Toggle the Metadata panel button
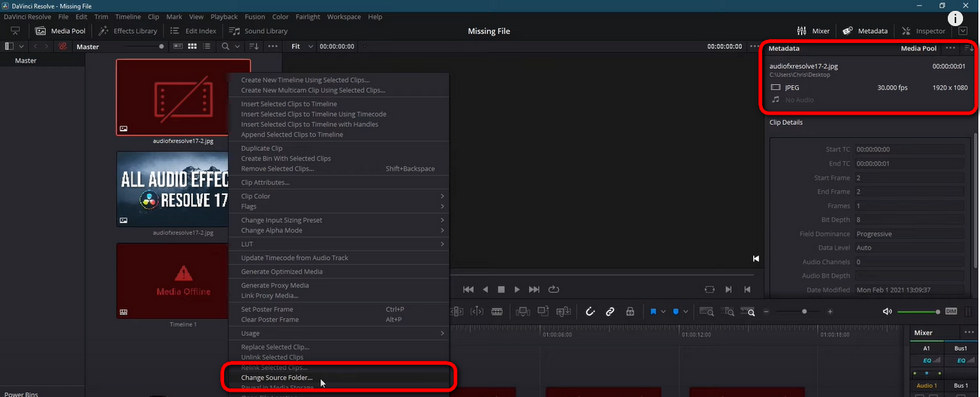Image resolution: width=980 pixels, height=397 pixels. tap(865, 31)
